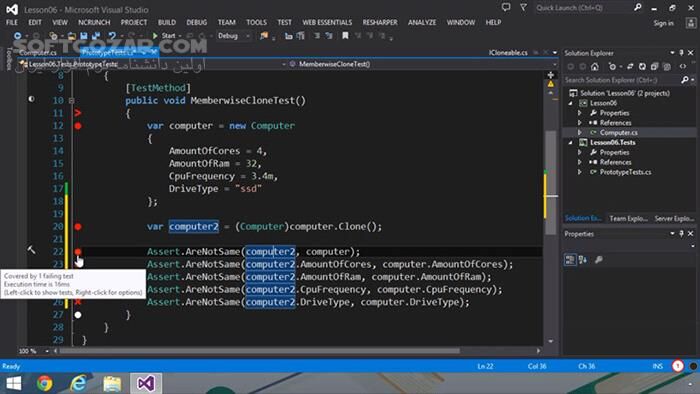This screenshot has width=700, height=394.
Task: Click the Sync with Active Document icon
Action: (x=630, y=66)
